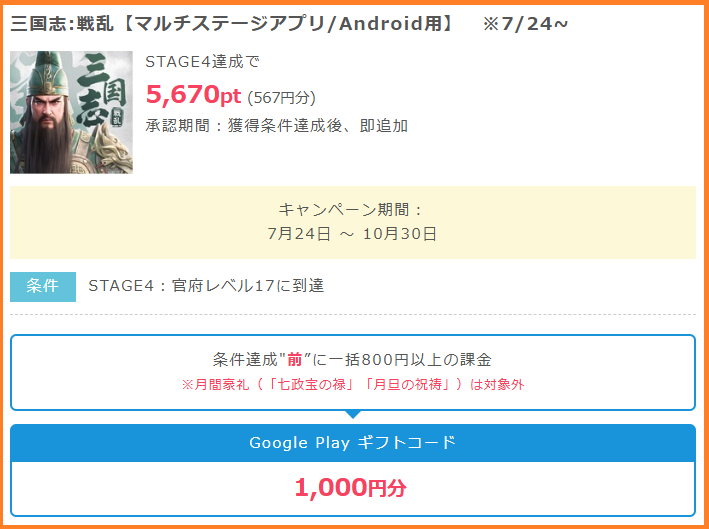Click the (567円分) yen equivalent text
The width and height of the screenshot is (709, 529).
coord(281,97)
